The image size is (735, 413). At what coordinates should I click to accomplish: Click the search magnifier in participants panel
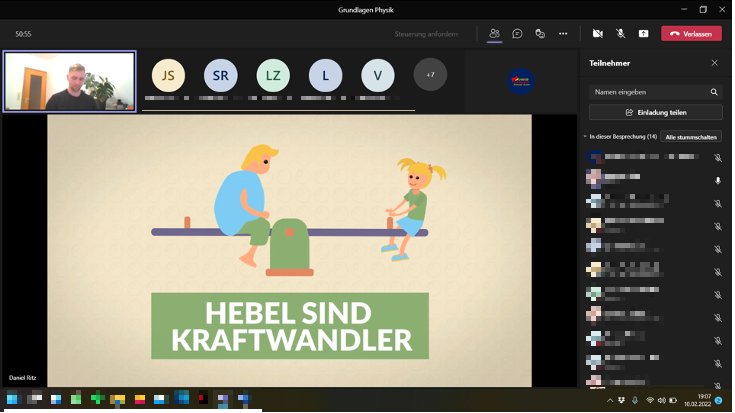point(714,92)
